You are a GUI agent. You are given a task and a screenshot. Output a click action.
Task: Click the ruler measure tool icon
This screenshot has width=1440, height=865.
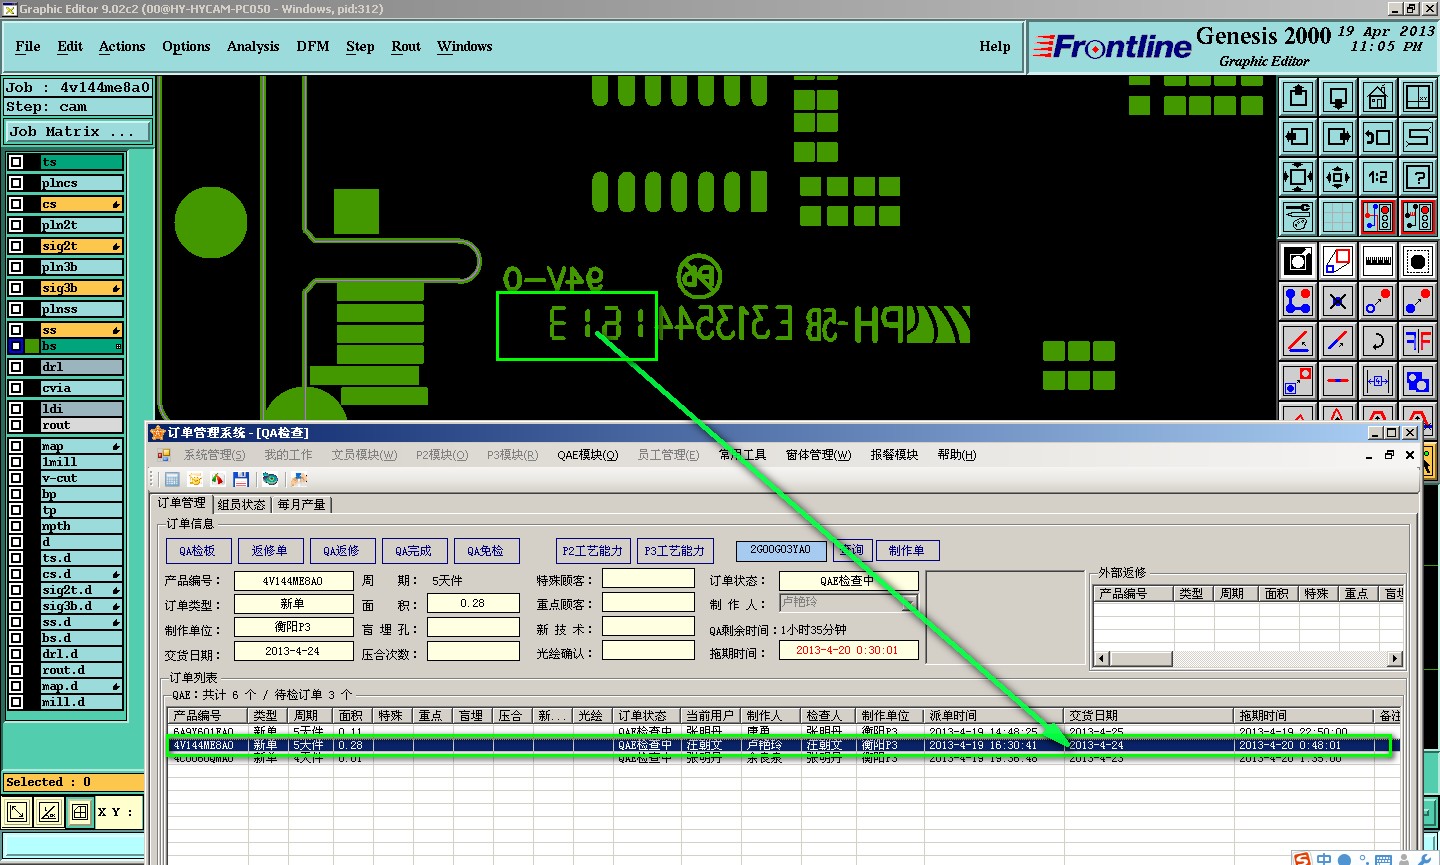pos(1378,261)
